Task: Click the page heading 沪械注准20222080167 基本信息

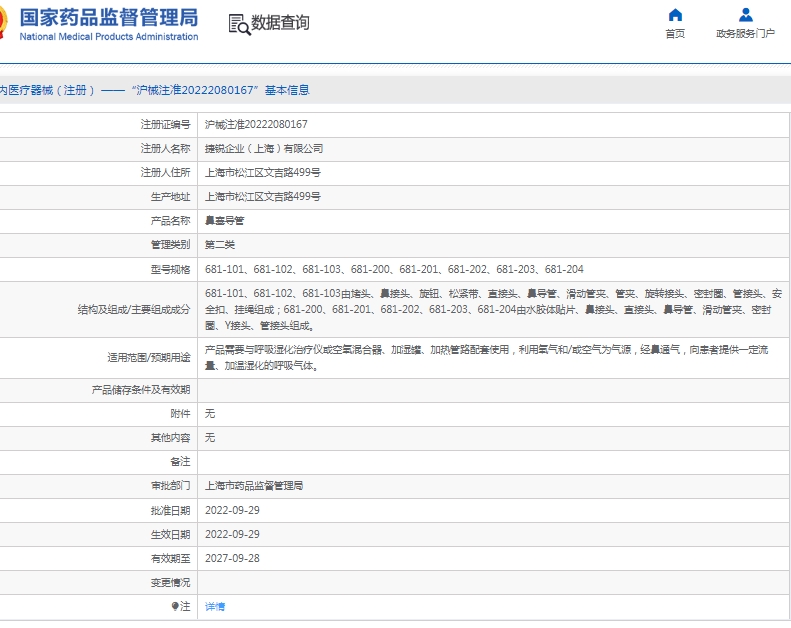Action: (x=220, y=90)
